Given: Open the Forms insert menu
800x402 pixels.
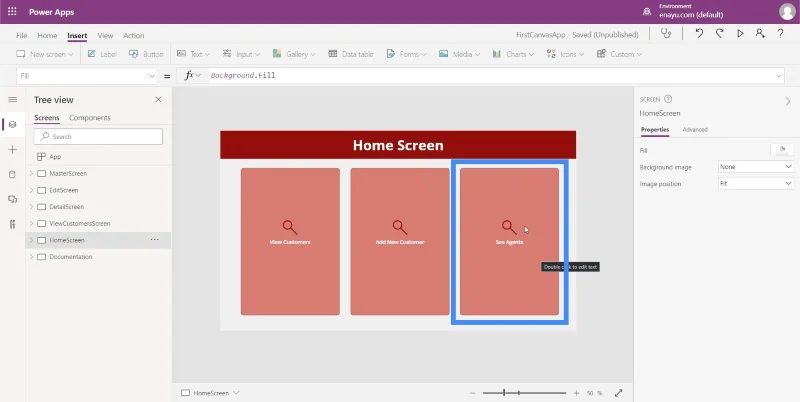Looking at the screenshot, I should pos(406,54).
